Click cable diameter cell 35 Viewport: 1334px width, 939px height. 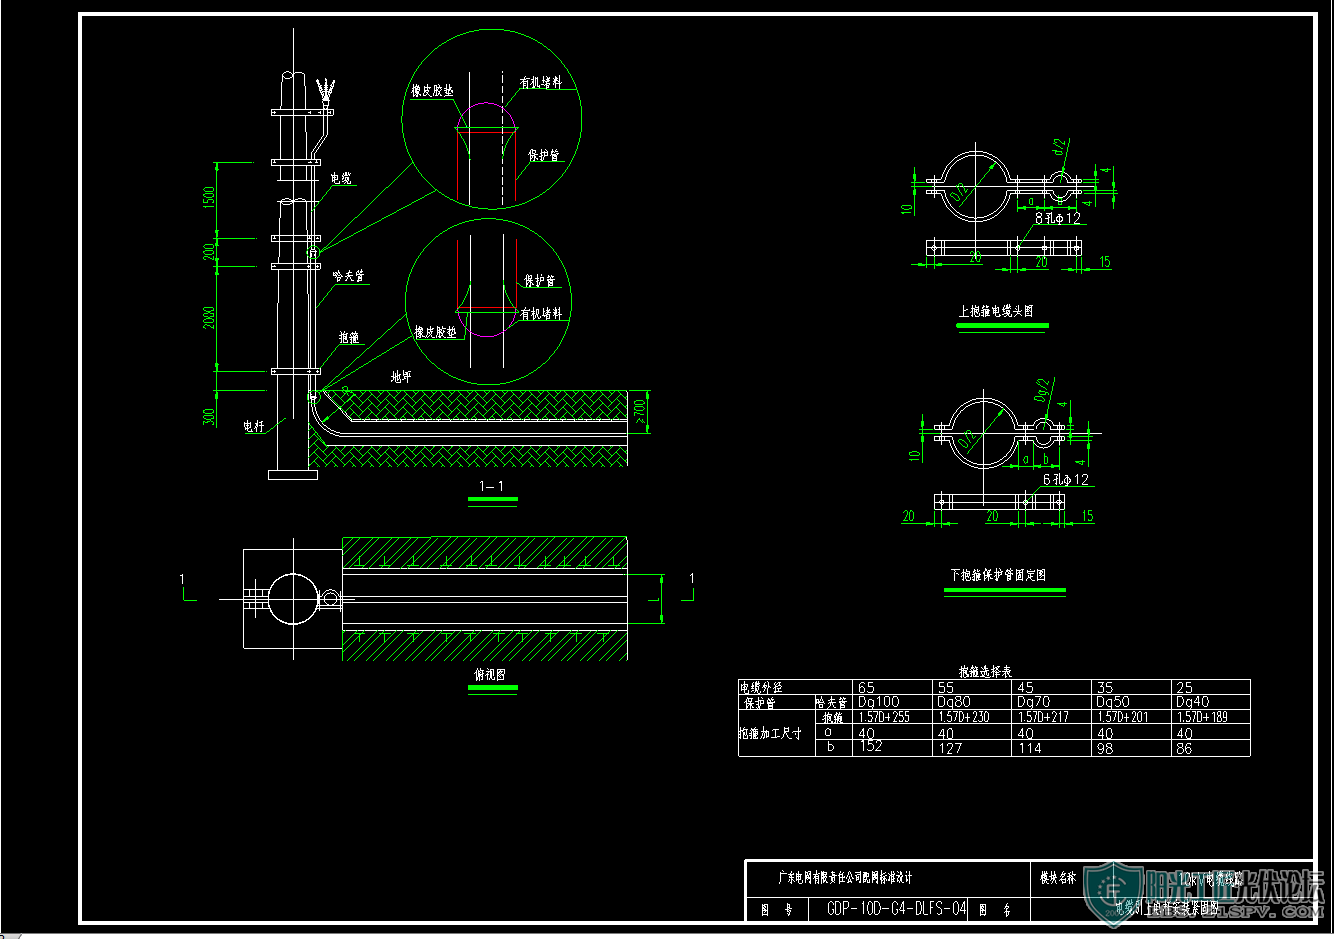(1105, 687)
